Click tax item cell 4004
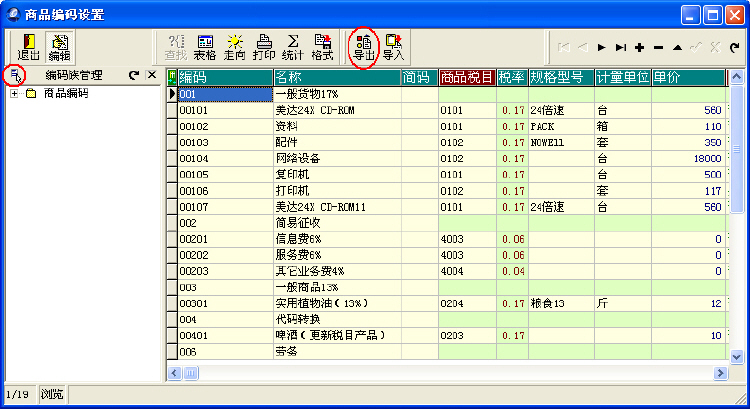Screen dimensions: 750x409 tap(467, 271)
